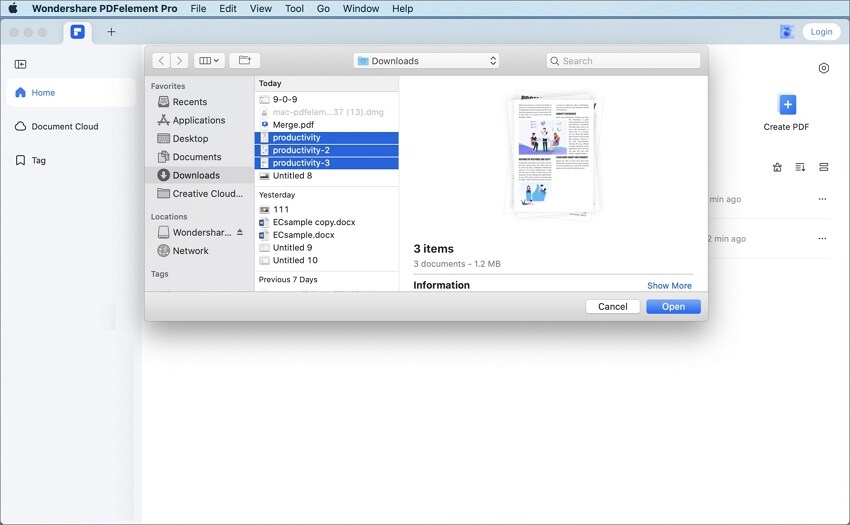Open the Help menu
850x525 pixels.
[x=402, y=9]
